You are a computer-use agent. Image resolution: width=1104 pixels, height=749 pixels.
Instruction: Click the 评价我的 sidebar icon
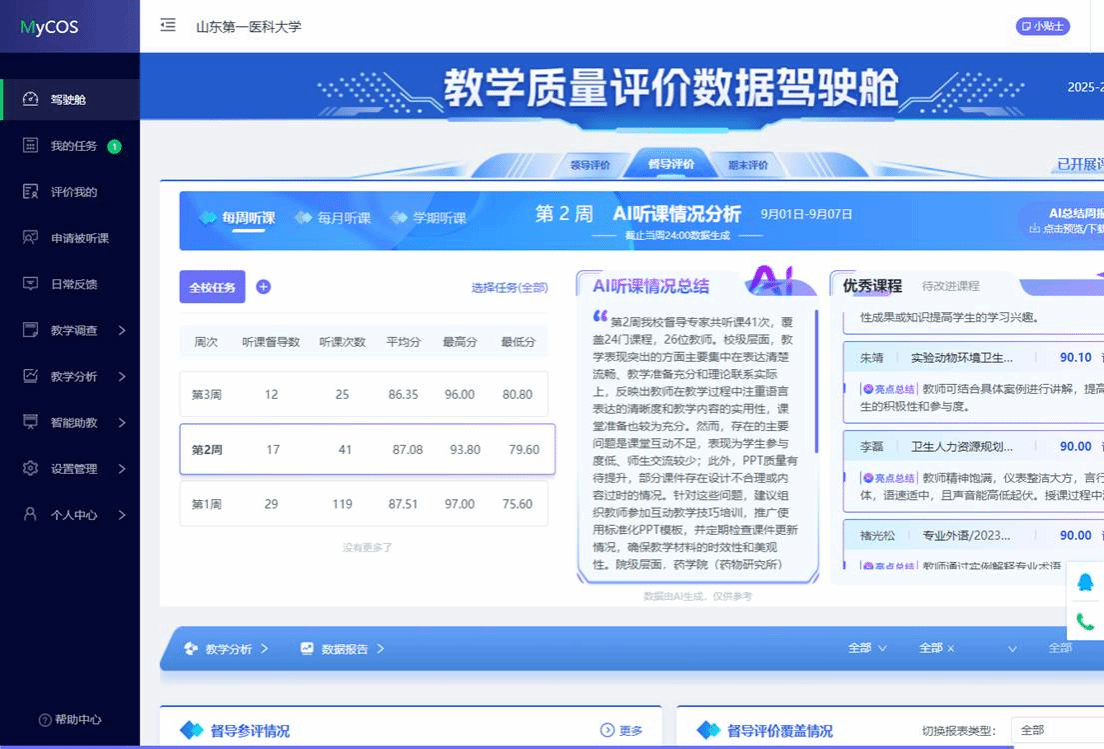(30, 192)
